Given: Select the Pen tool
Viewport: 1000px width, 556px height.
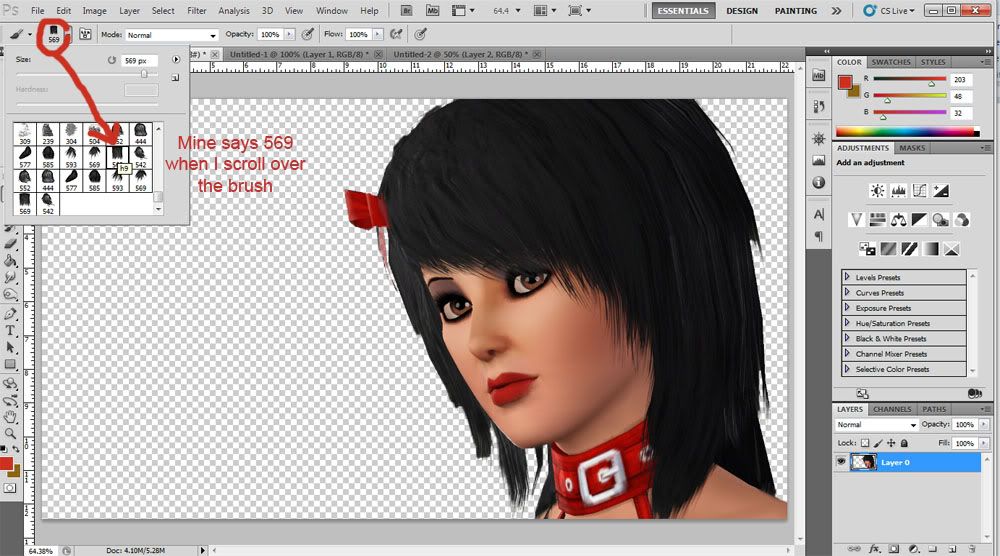Looking at the screenshot, I should tap(10, 313).
